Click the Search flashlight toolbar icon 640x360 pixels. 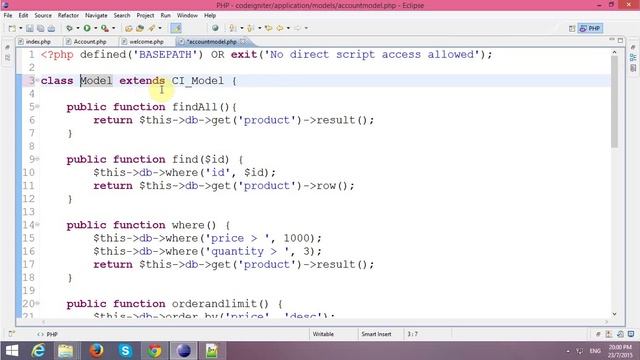coord(152,28)
